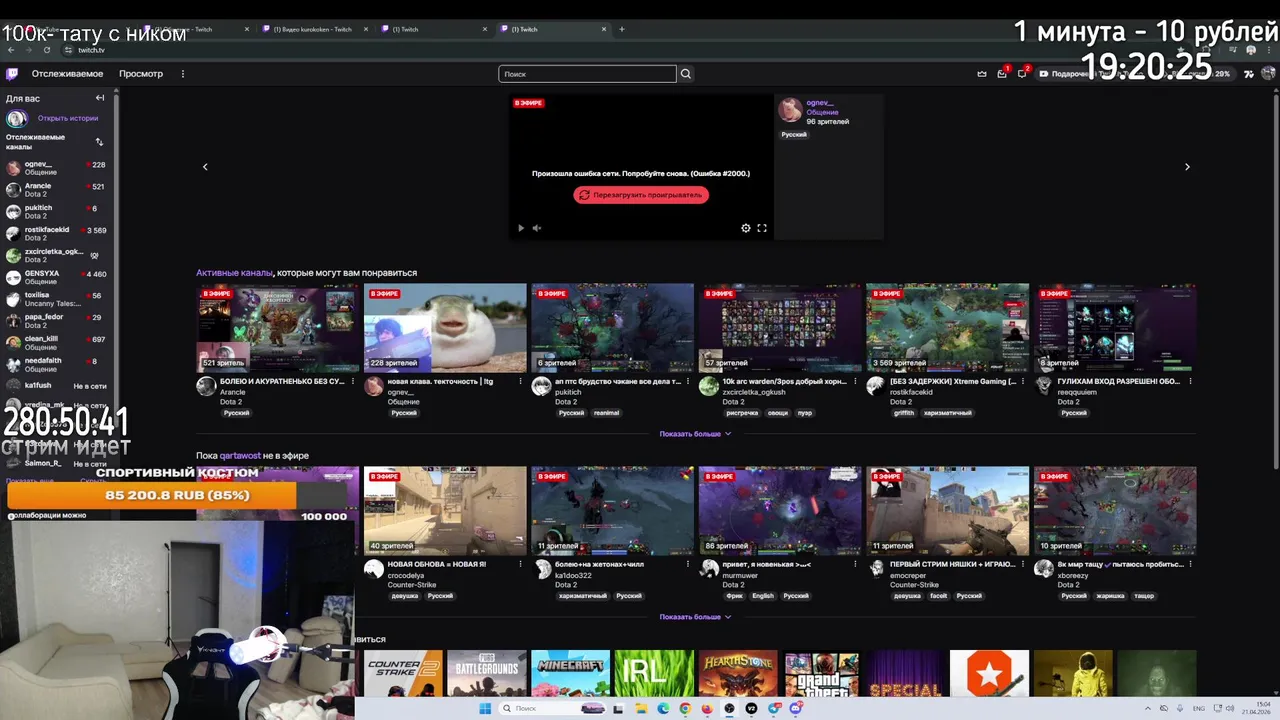Click the Arancle avatar under stream card
This screenshot has height=720, width=1280.
206,386
